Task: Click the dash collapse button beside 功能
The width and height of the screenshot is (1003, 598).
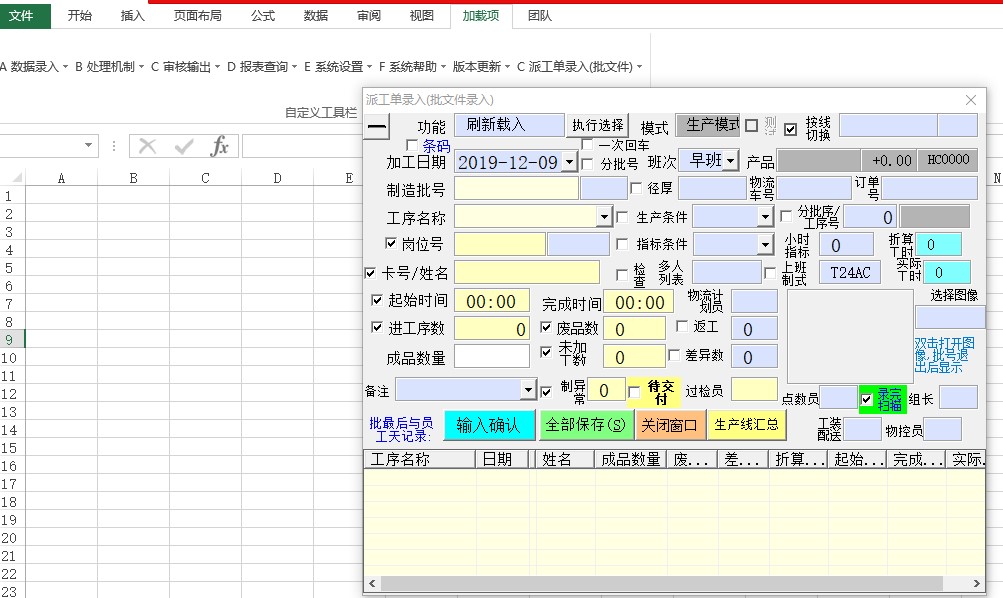Action: tap(377, 126)
